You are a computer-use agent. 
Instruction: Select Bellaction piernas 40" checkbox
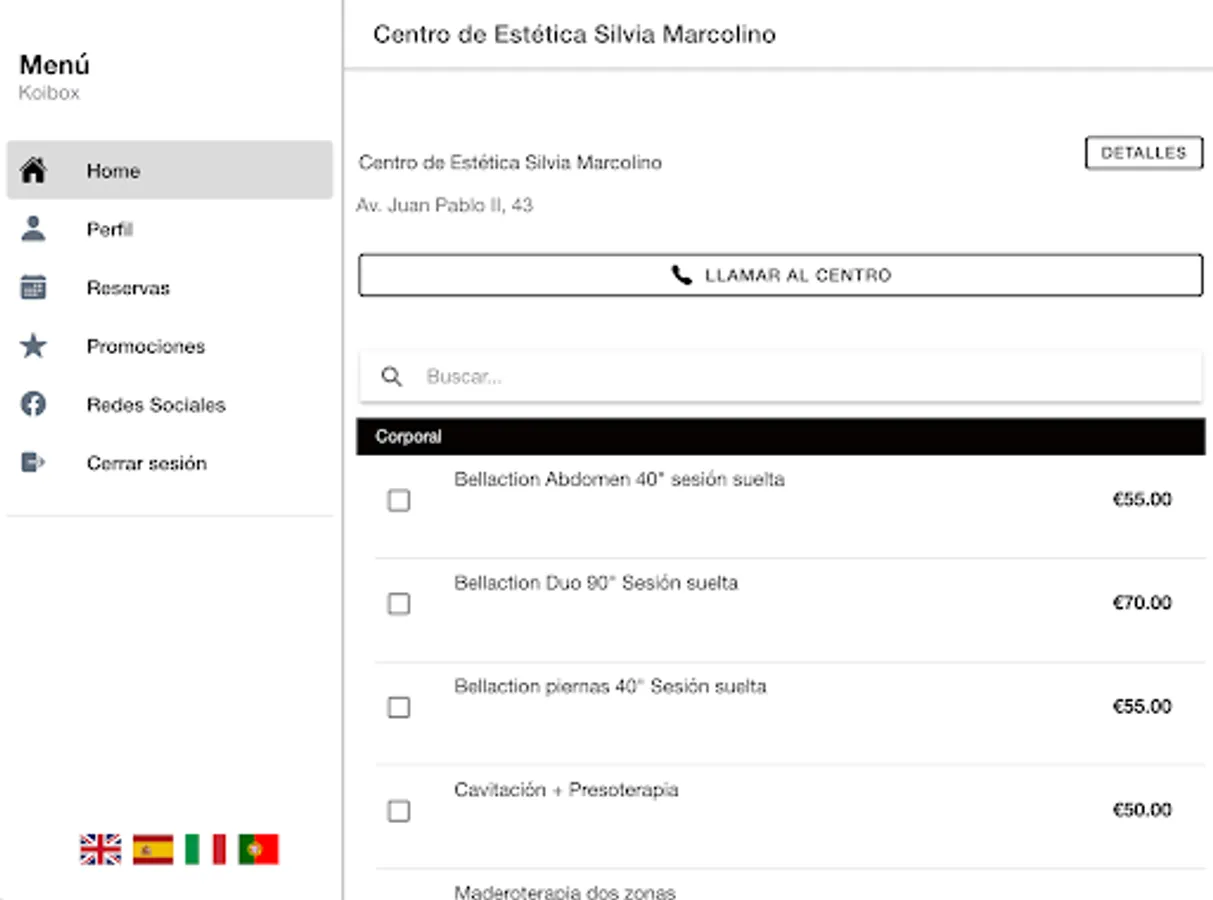tap(399, 707)
